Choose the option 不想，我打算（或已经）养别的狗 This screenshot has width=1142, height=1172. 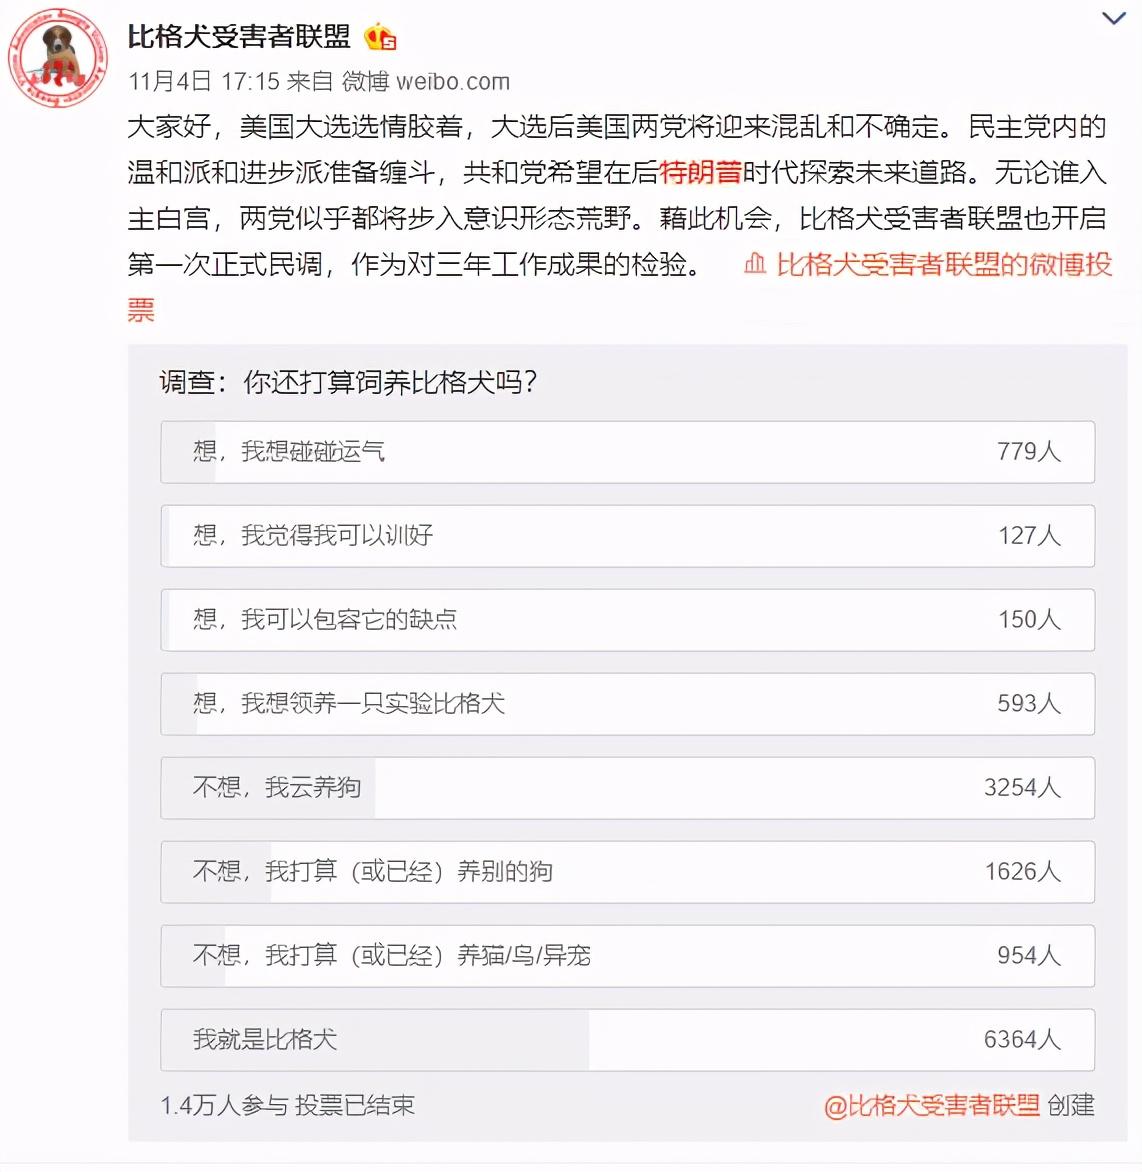click(627, 872)
